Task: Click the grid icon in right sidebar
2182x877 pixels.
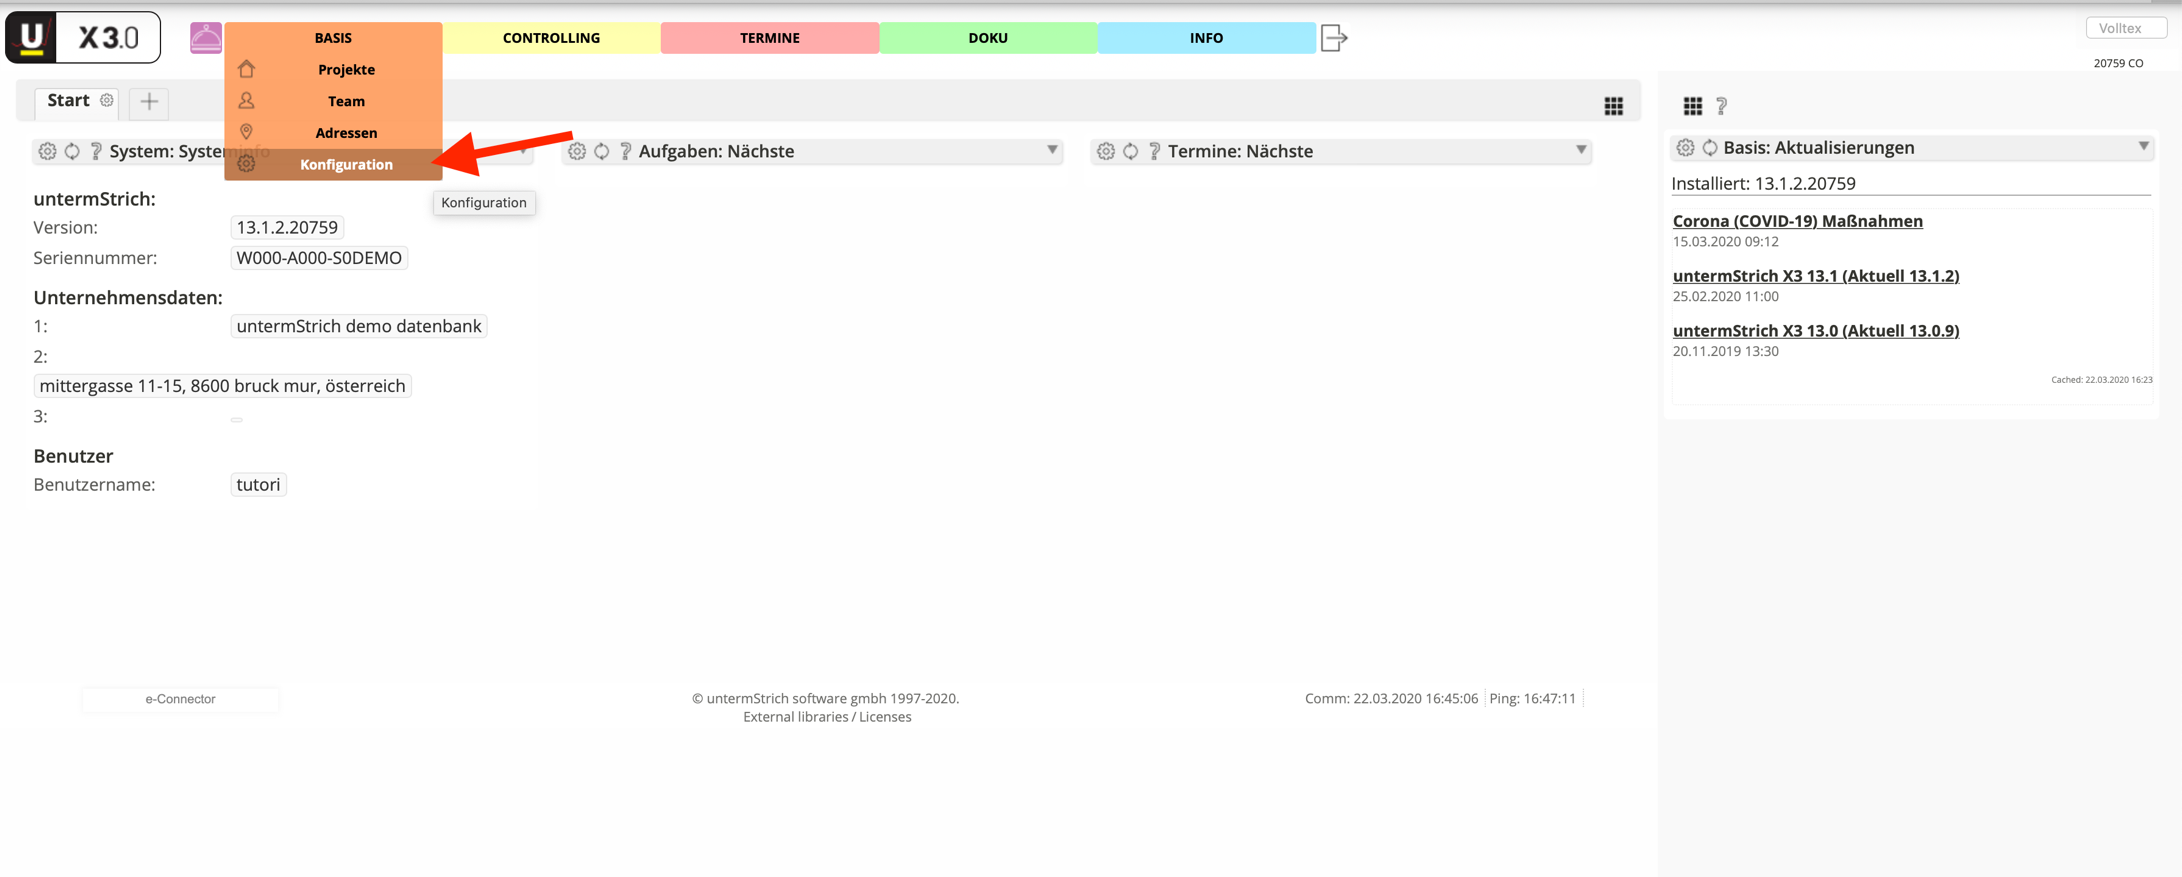Action: [x=1692, y=106]
